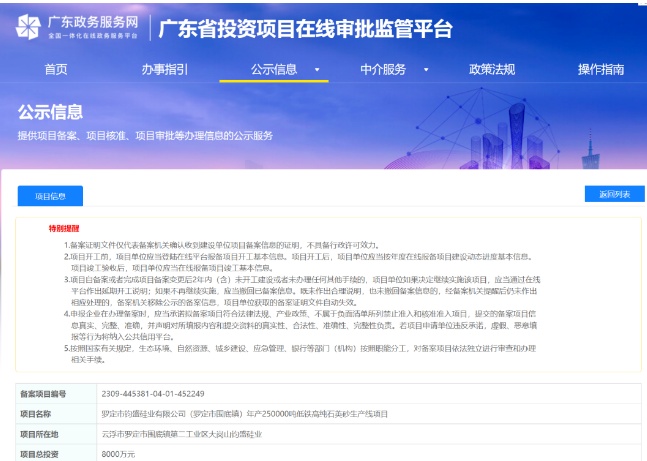Viewport: 647px width, 461px height.
Task: Click the 公示信息 banner heading
Action: click(50, 111)
